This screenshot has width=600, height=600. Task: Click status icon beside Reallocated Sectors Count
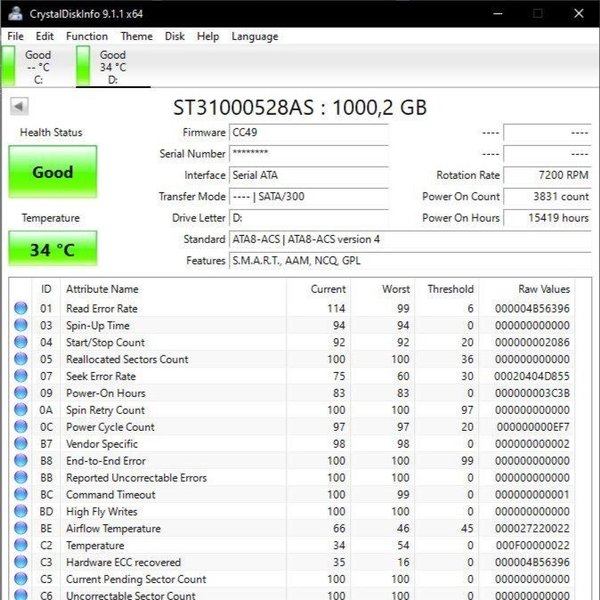(21, 359)
